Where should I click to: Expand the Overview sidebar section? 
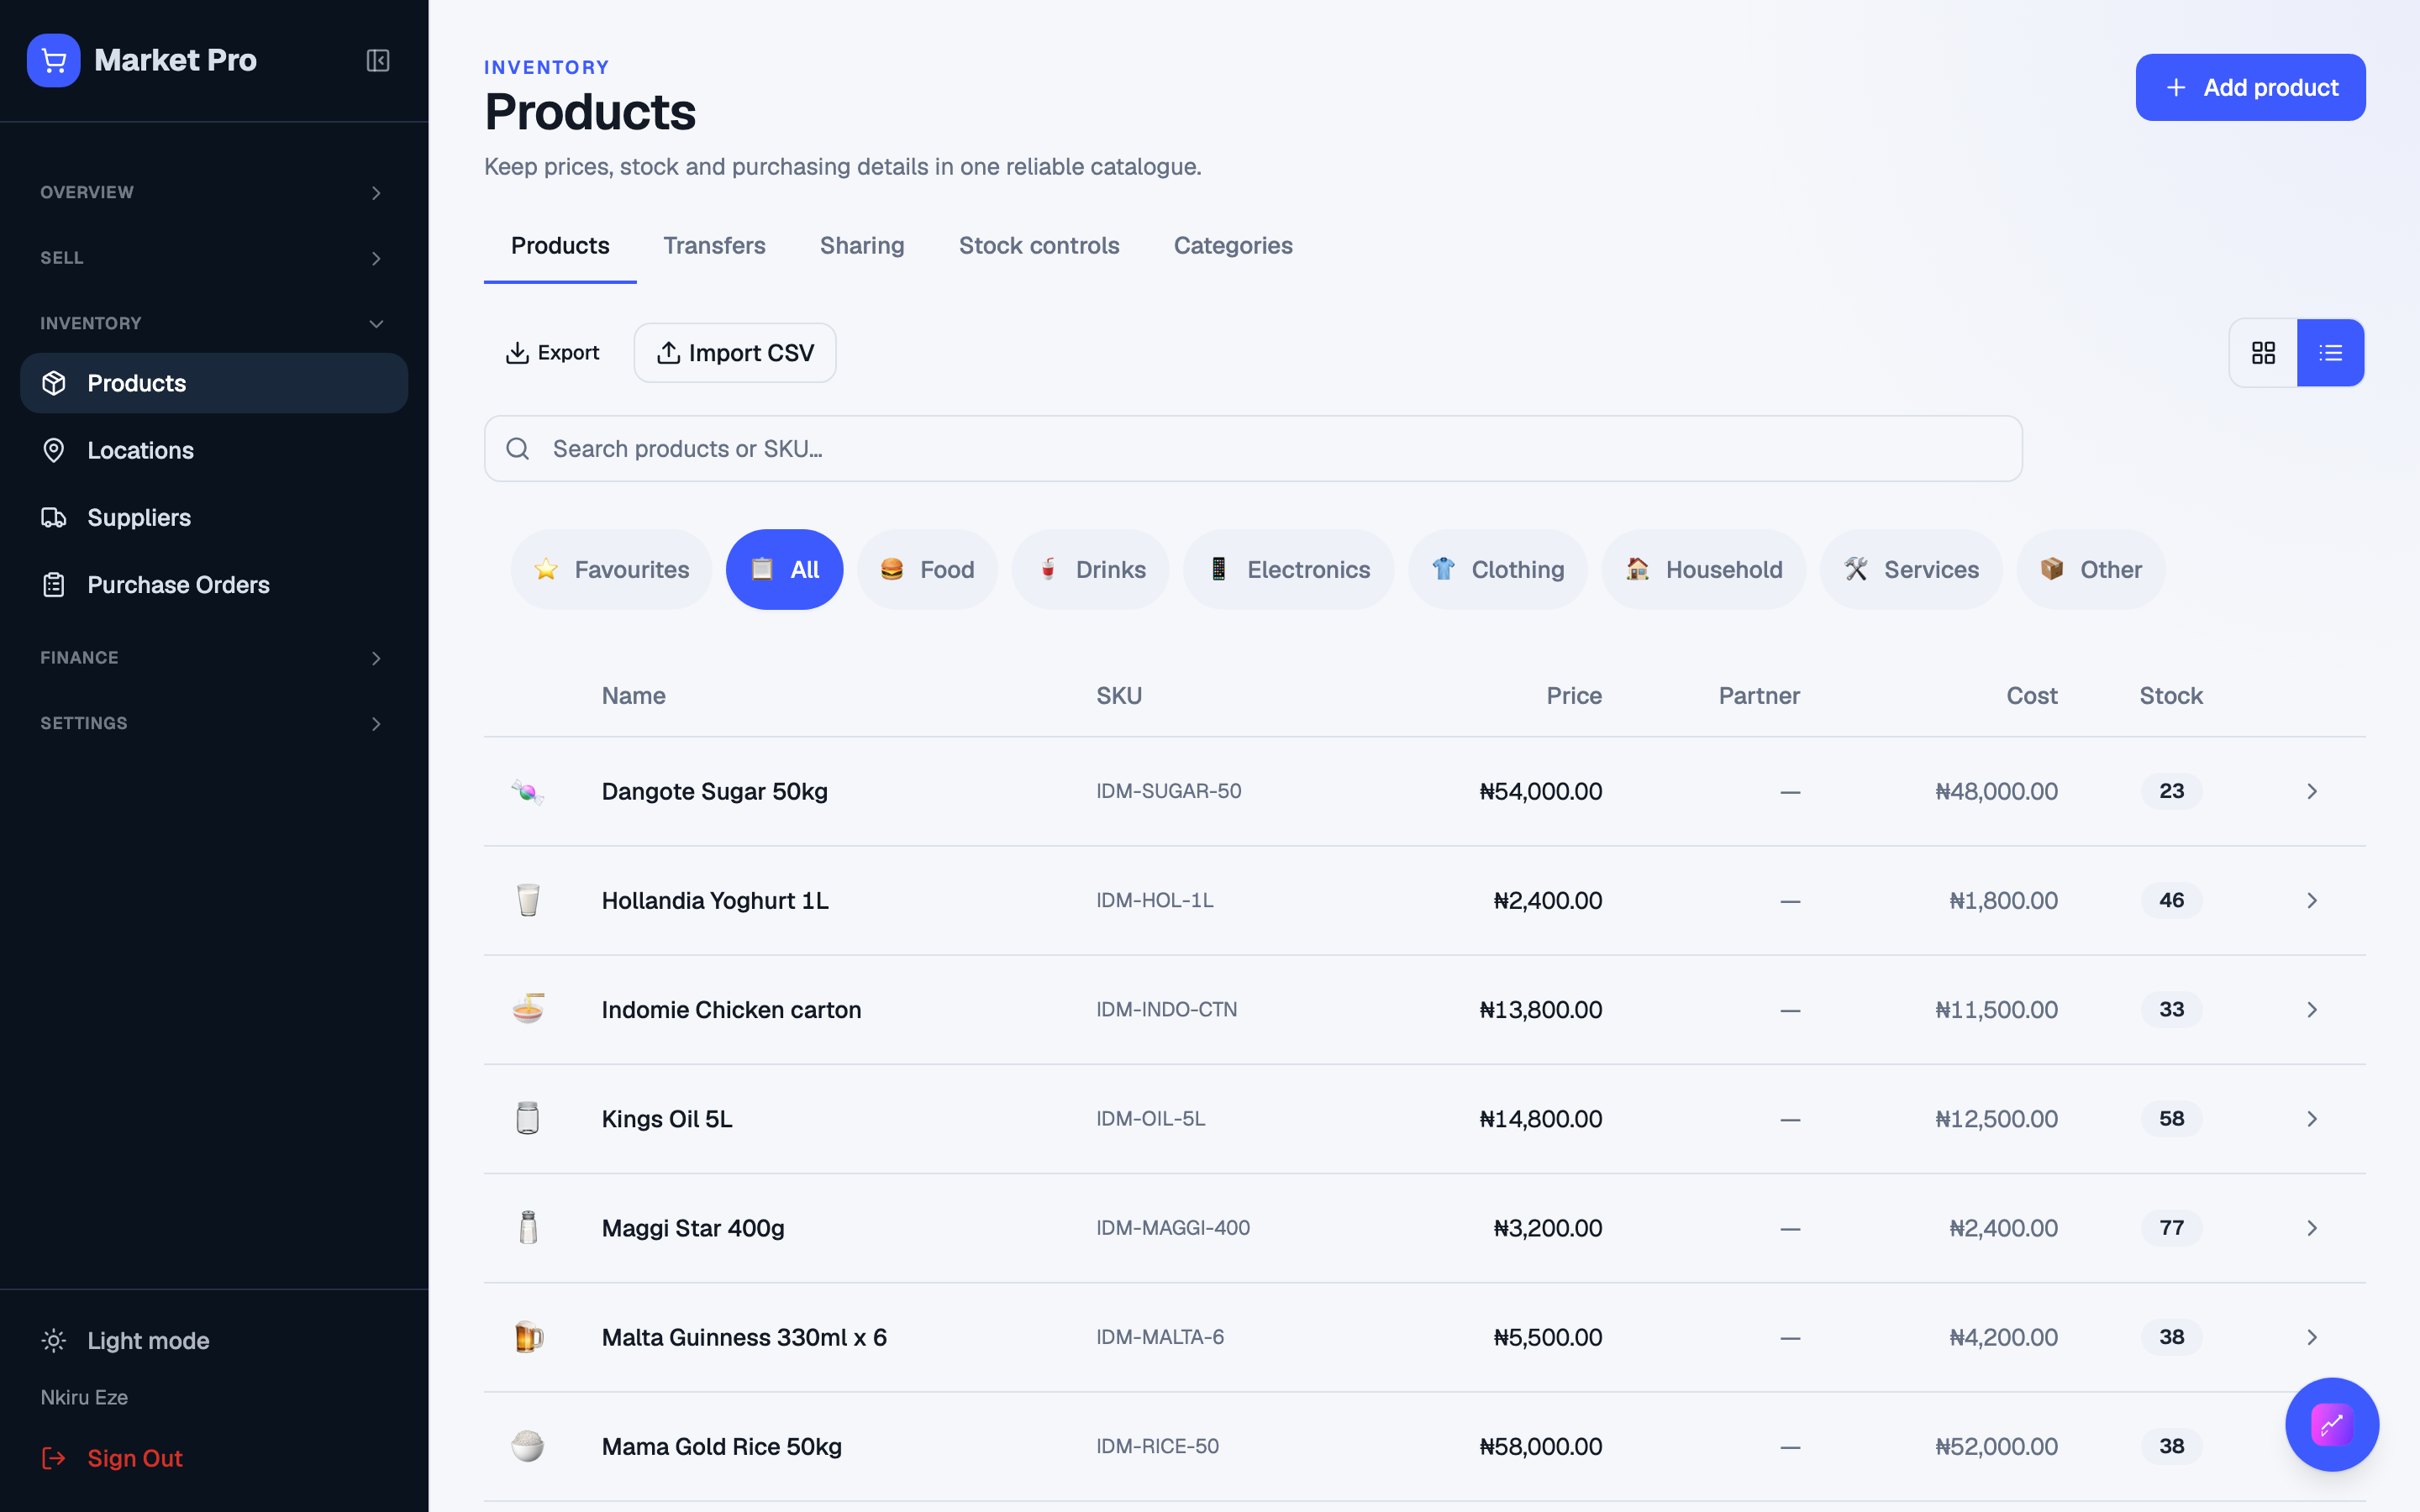(213, 192)
